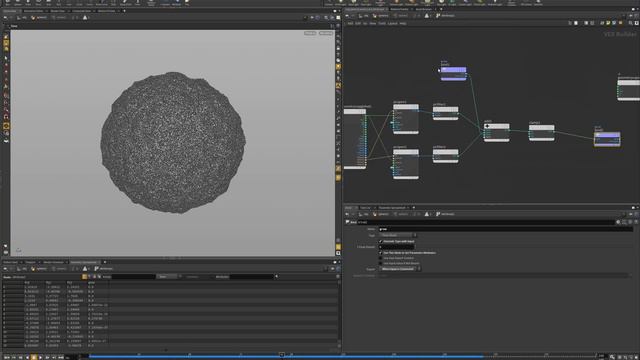Switch to the Geometry Spreadsheet tab
Image resolution: width=640 pixels, height=360 pixels.
tap(84, 262)
